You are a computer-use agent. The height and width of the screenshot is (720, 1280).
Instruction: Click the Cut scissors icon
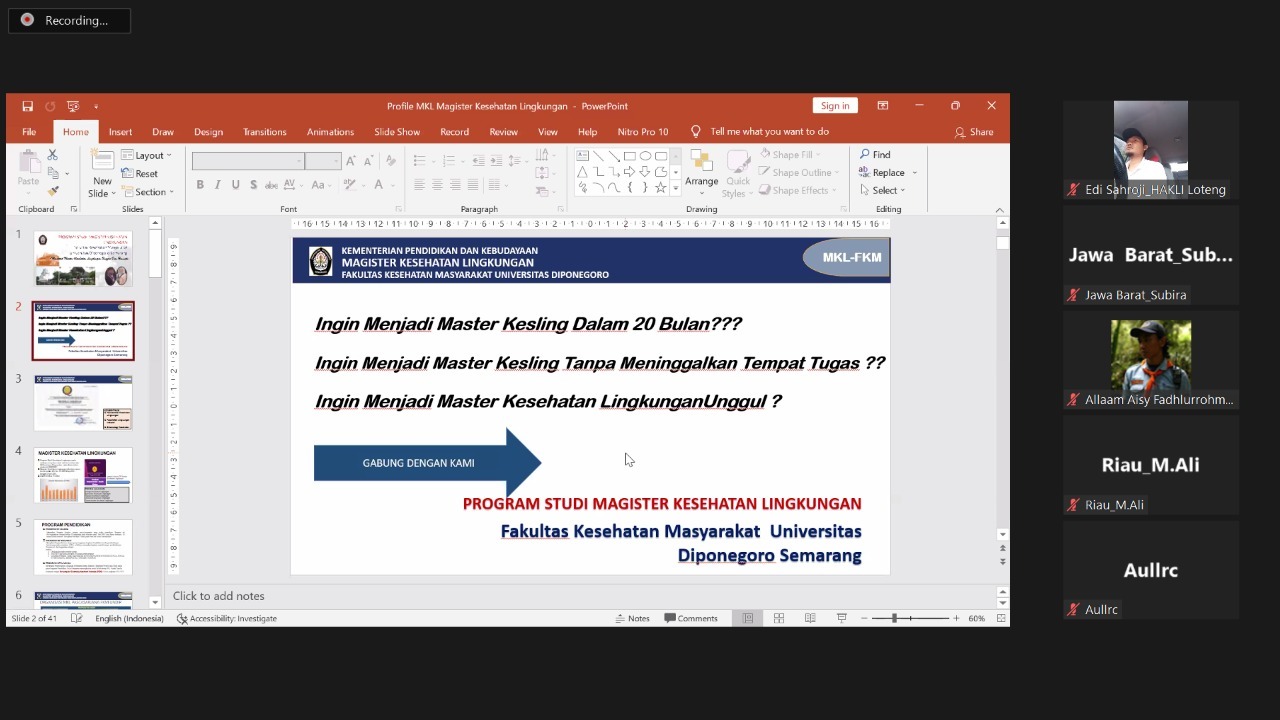53,155
